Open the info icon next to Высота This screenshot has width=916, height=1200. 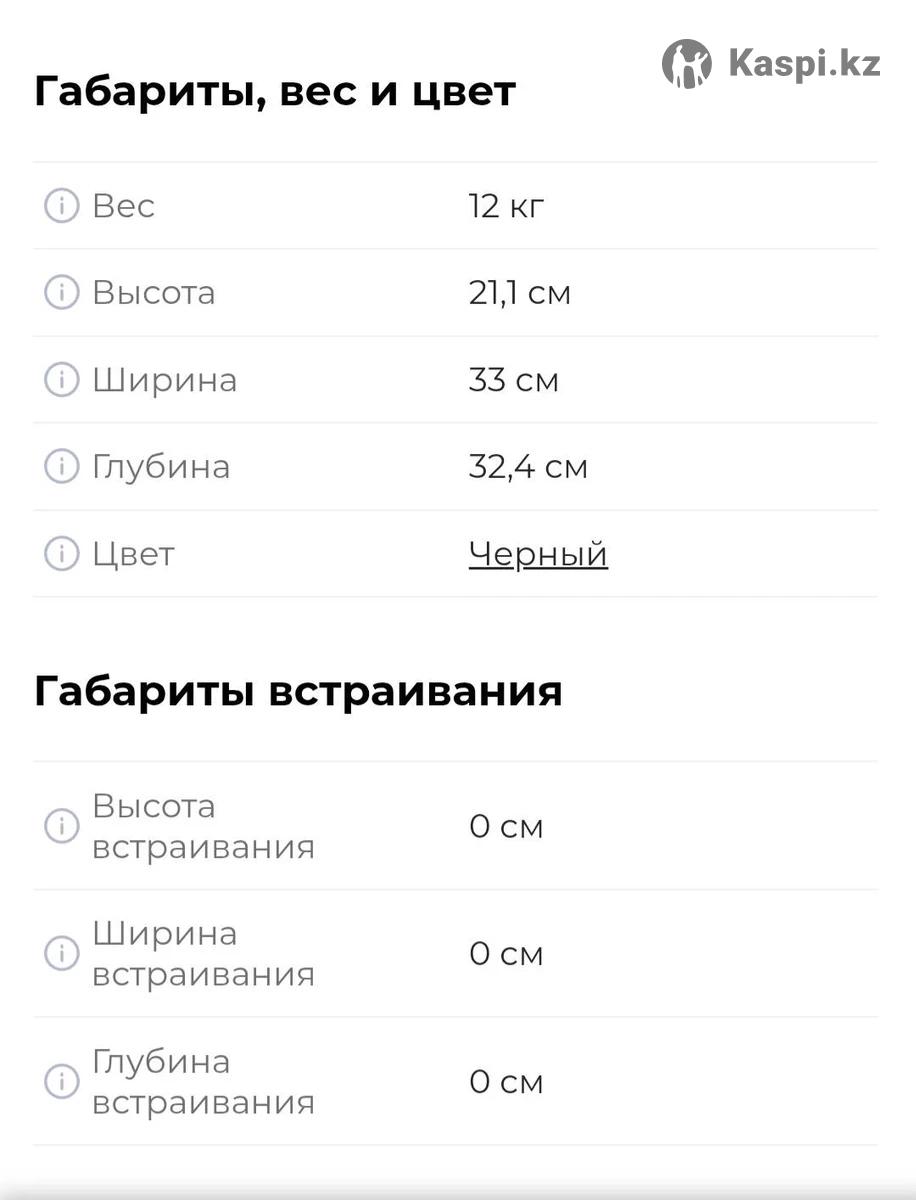coord(61,293)
